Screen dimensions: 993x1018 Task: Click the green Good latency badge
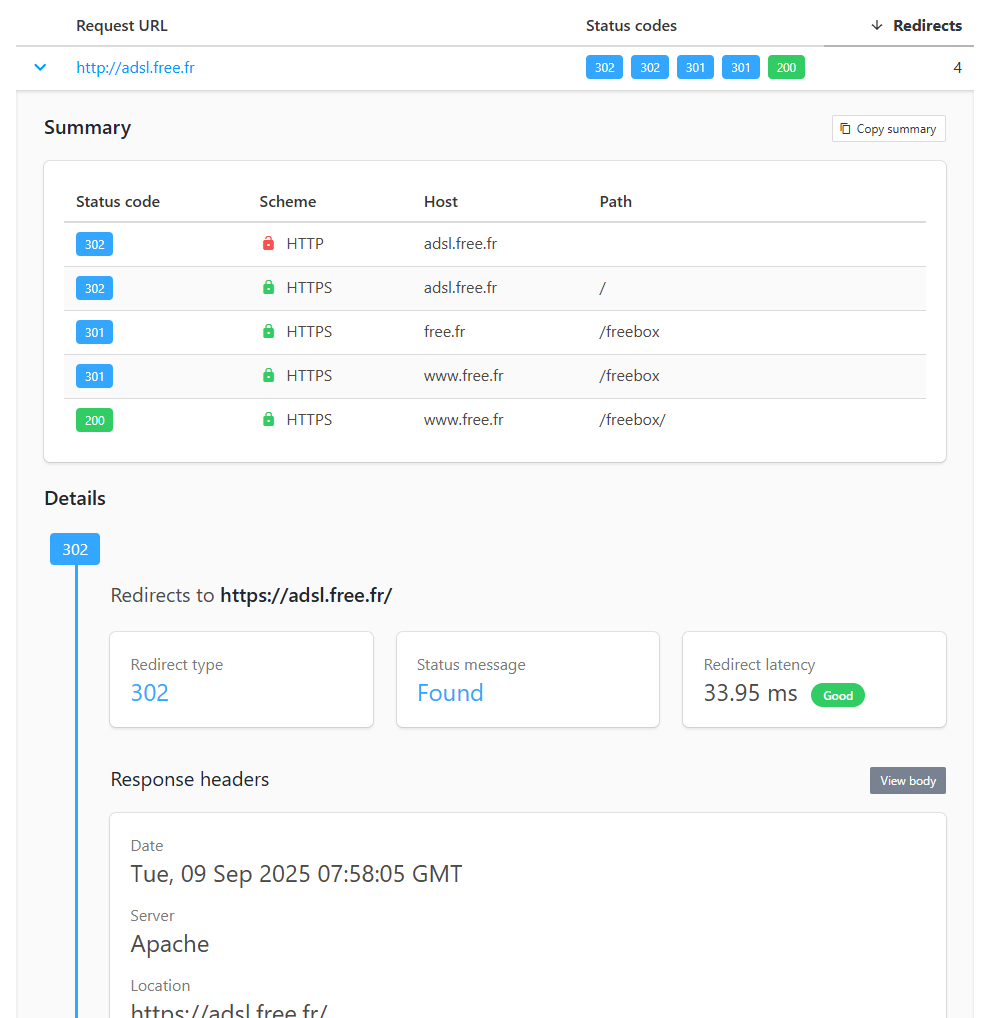click(838, 695)
